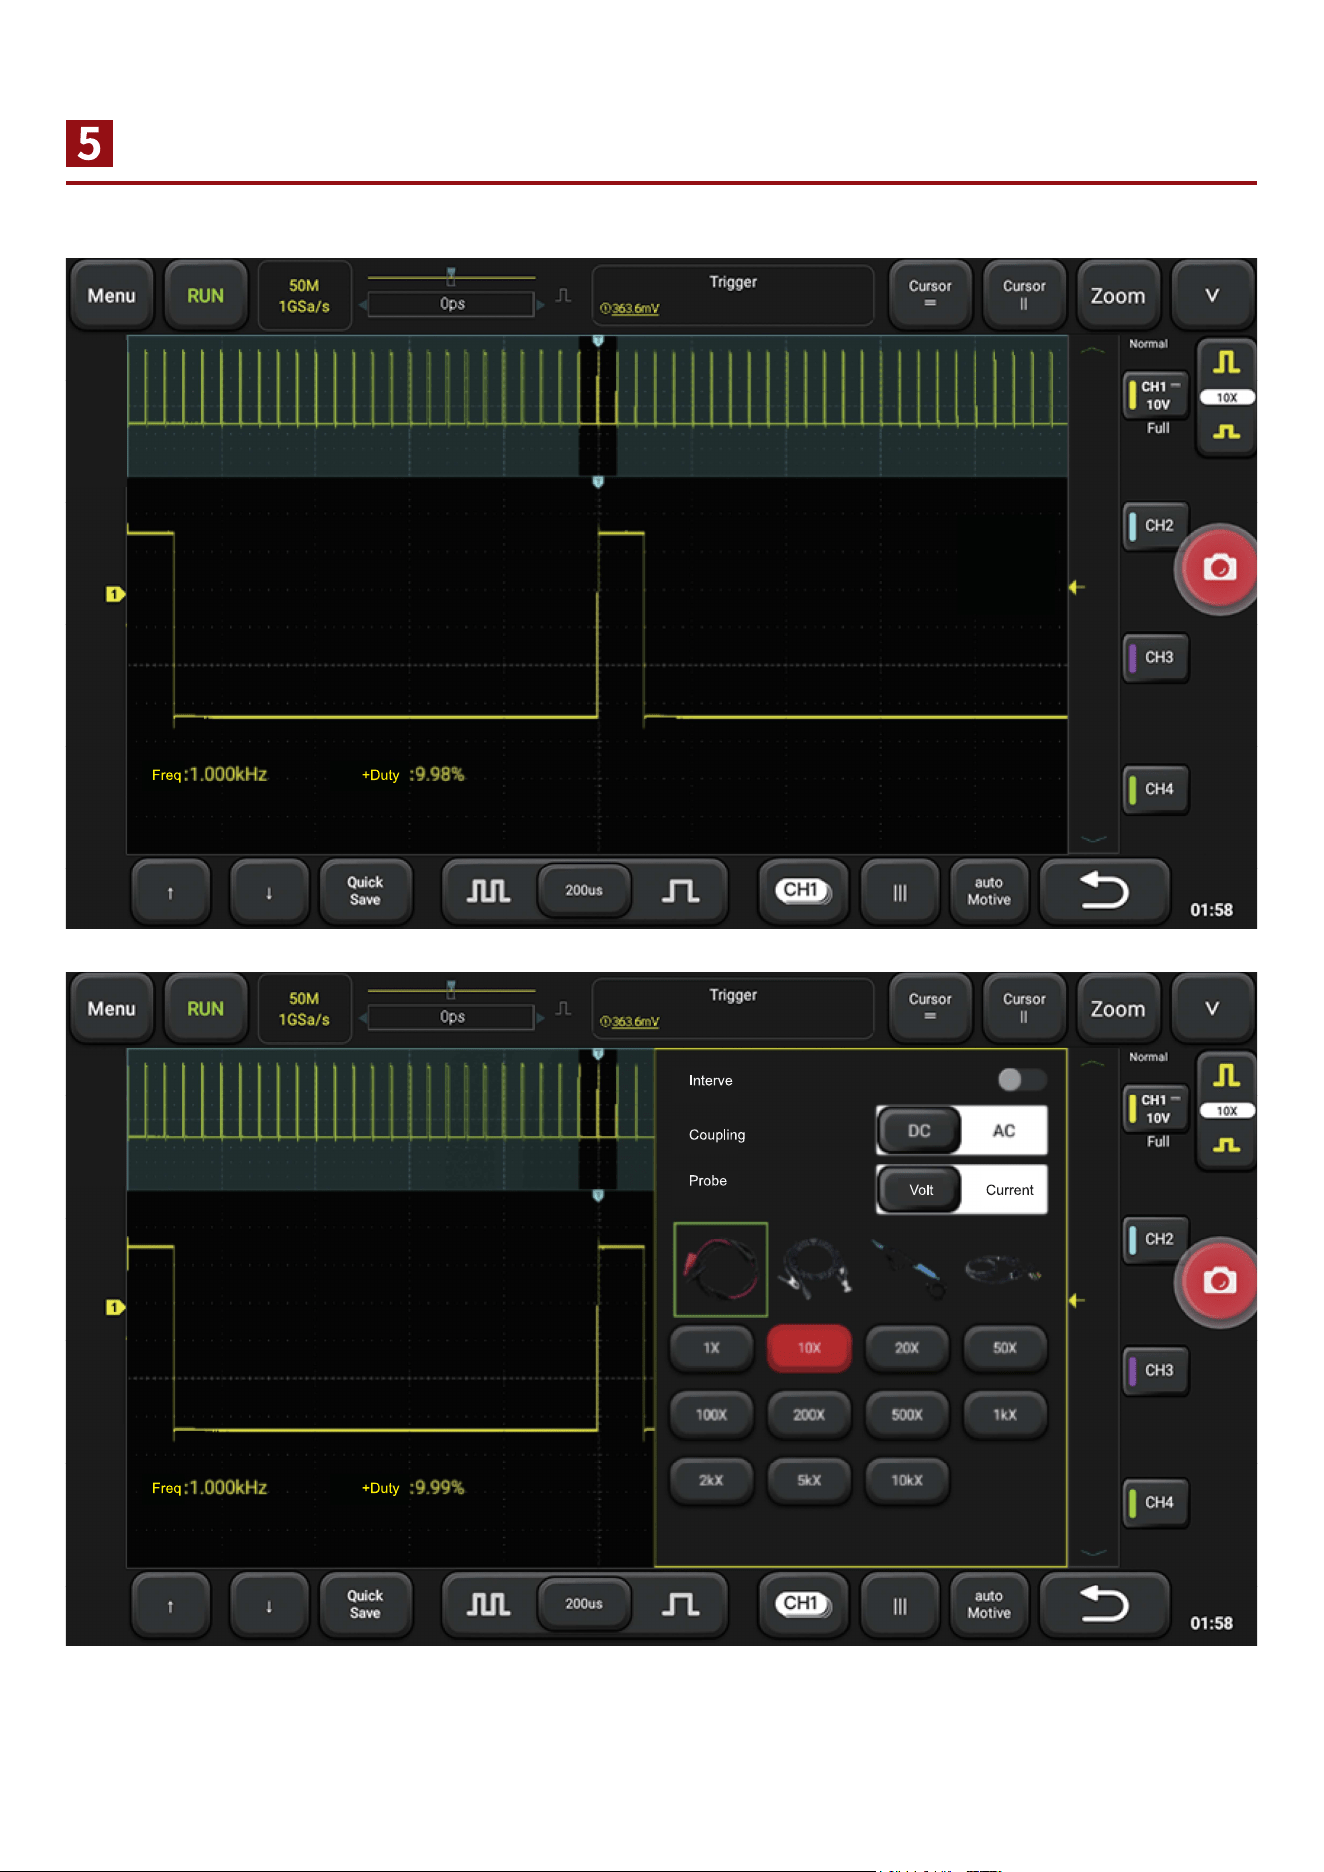1324x1872 pixels.
Task: Increase time base with single-pulse icon, bottom screenshot
Action: [x=680, y=1604]
